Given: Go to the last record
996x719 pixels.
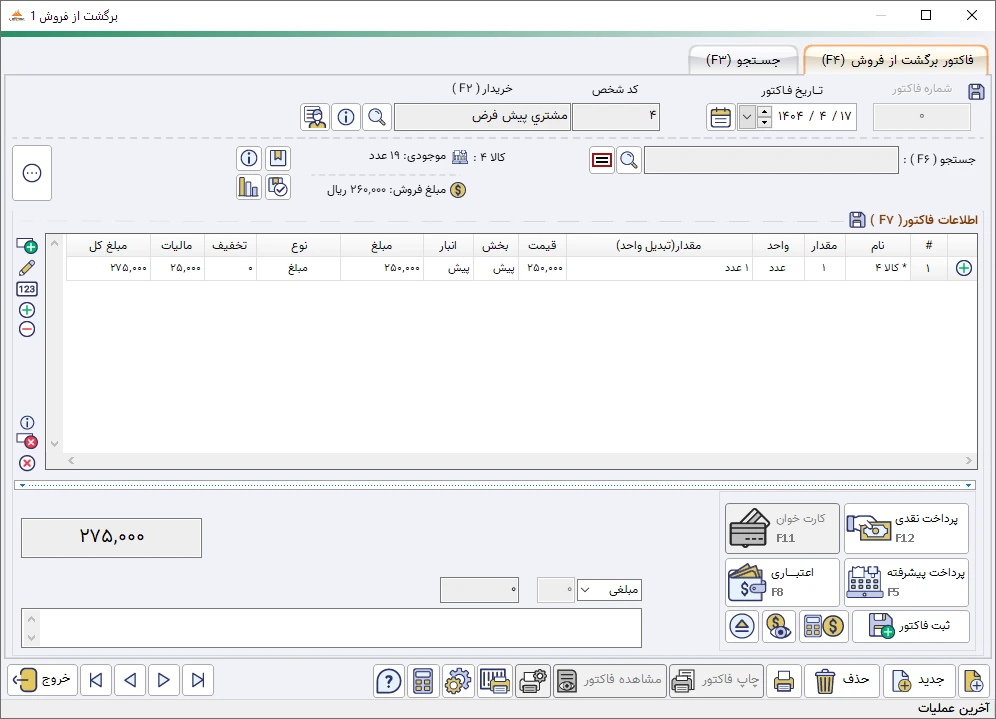Looking at the screenshot, I should click(198, 680).
